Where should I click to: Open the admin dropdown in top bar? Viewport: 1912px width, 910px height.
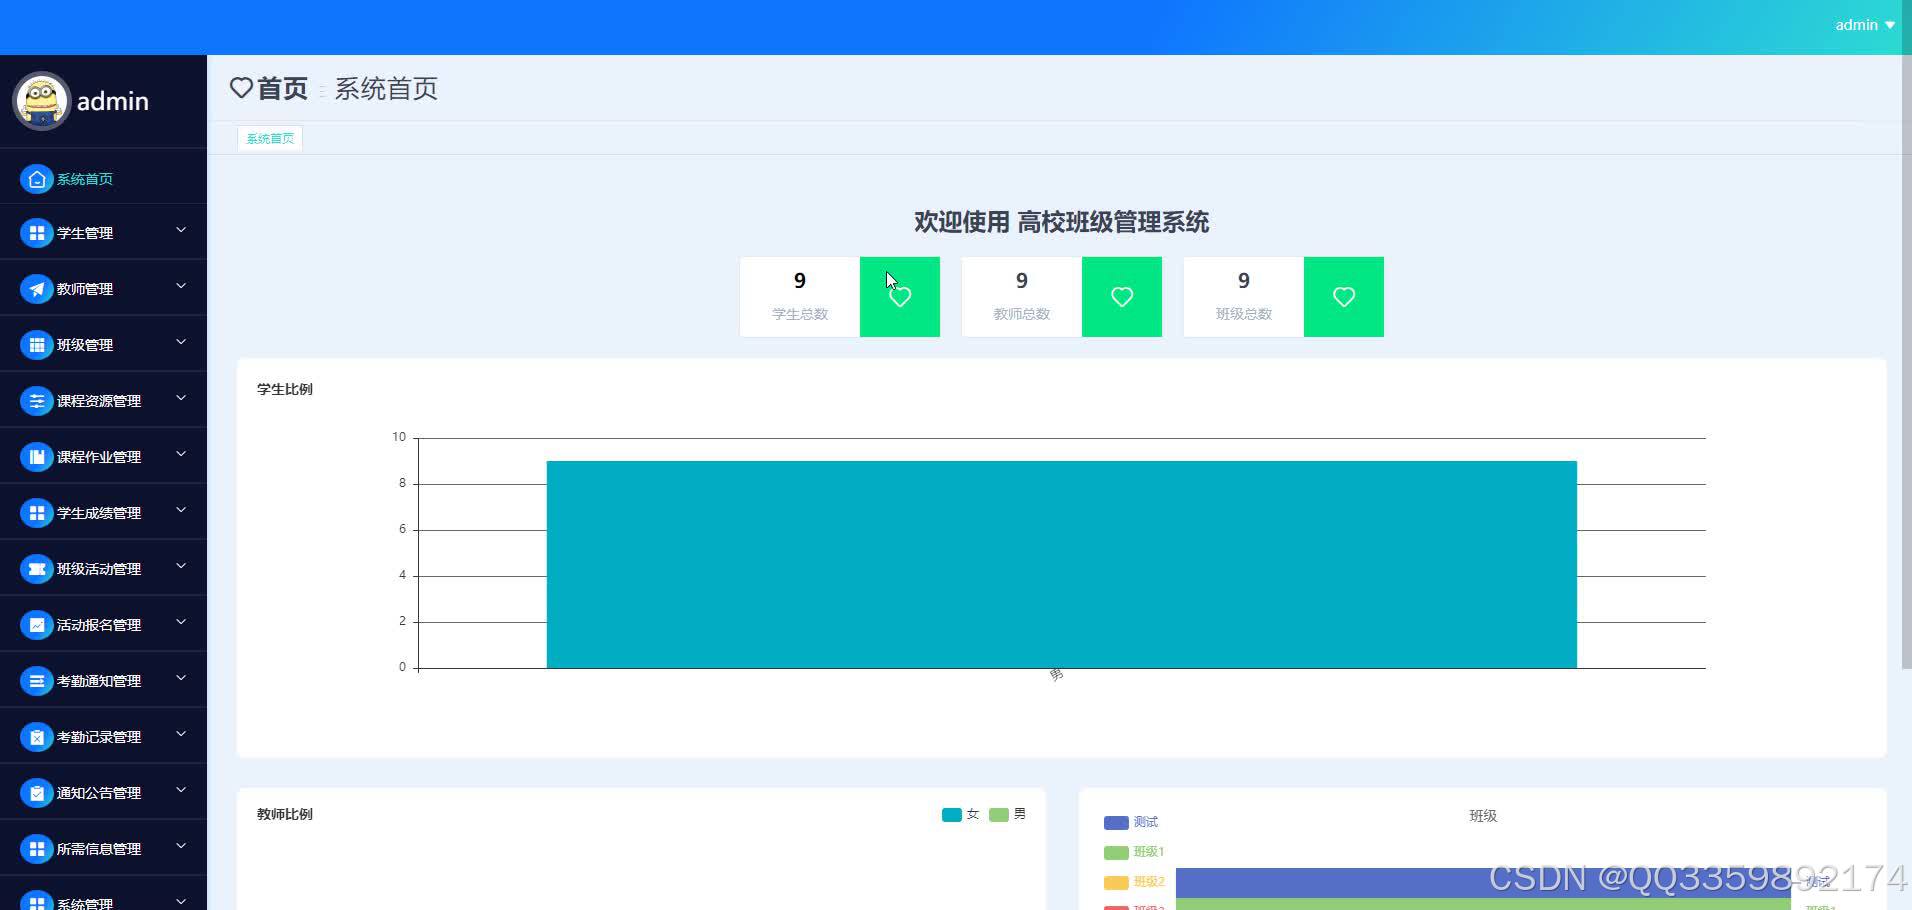pos(1865,25)
